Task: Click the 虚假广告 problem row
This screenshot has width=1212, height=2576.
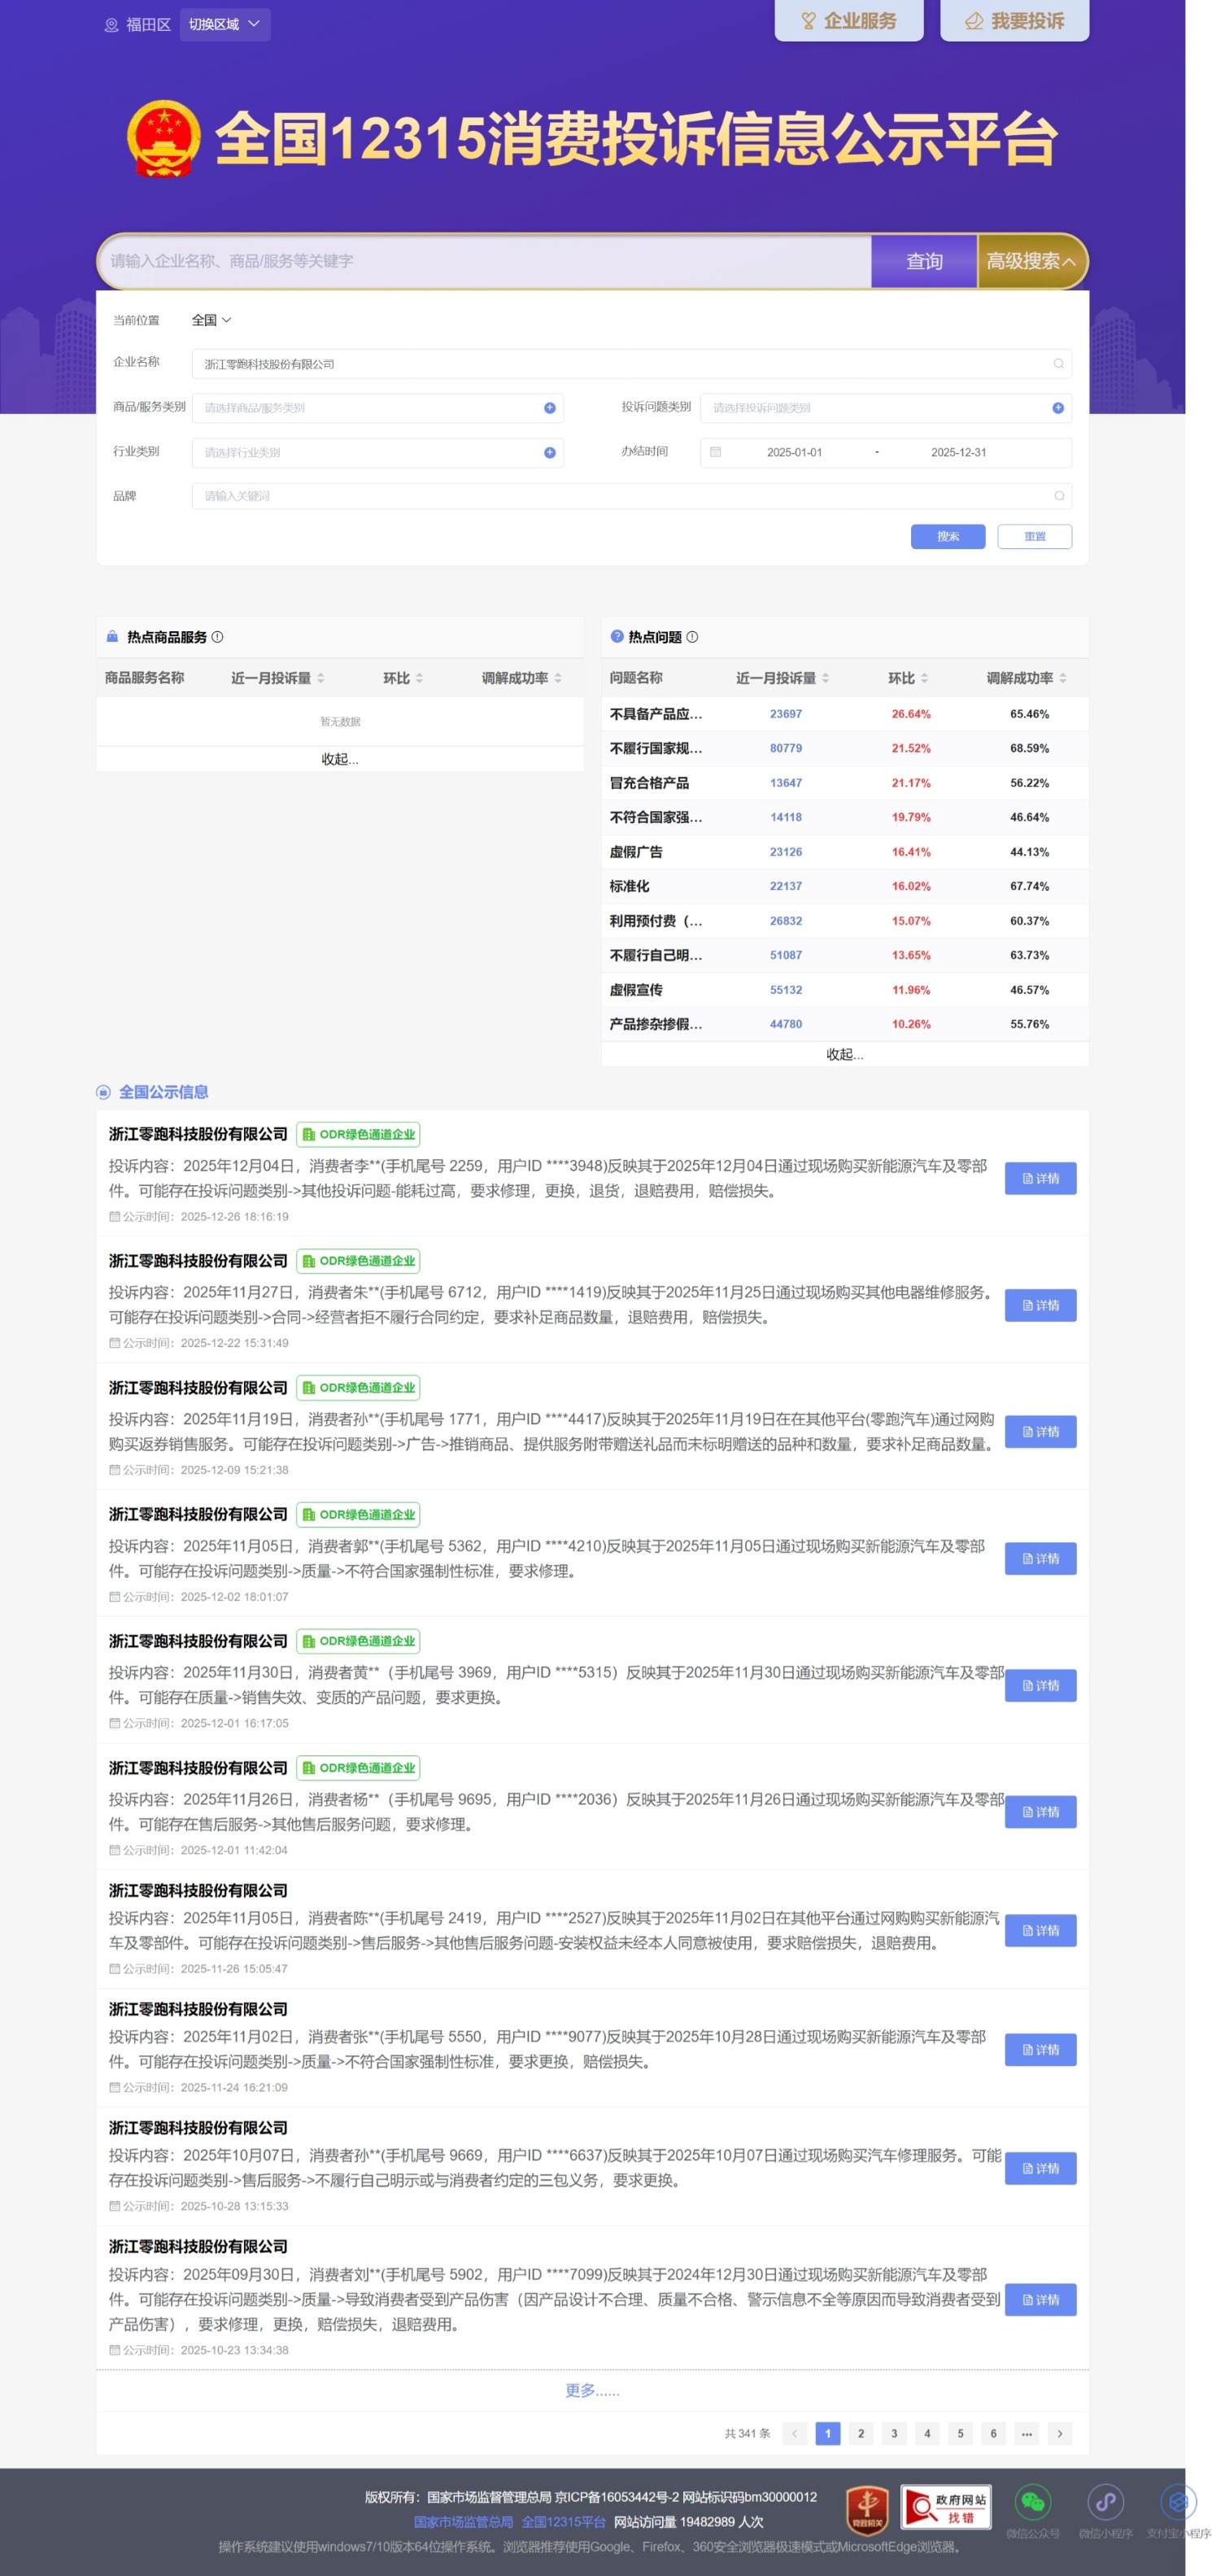Action: click(845, 852)
